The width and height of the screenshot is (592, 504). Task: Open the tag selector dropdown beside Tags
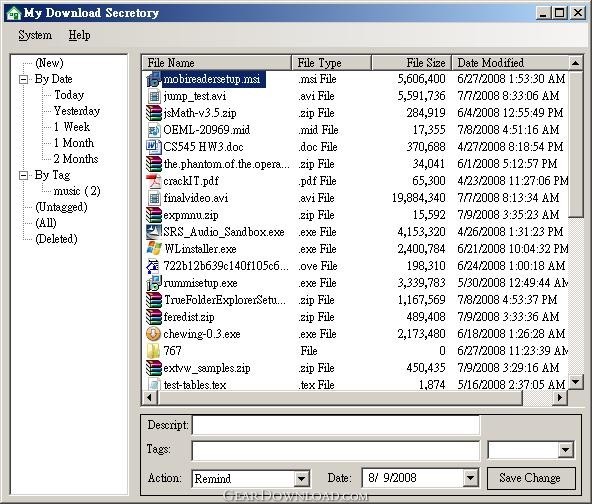click(566, 450)
